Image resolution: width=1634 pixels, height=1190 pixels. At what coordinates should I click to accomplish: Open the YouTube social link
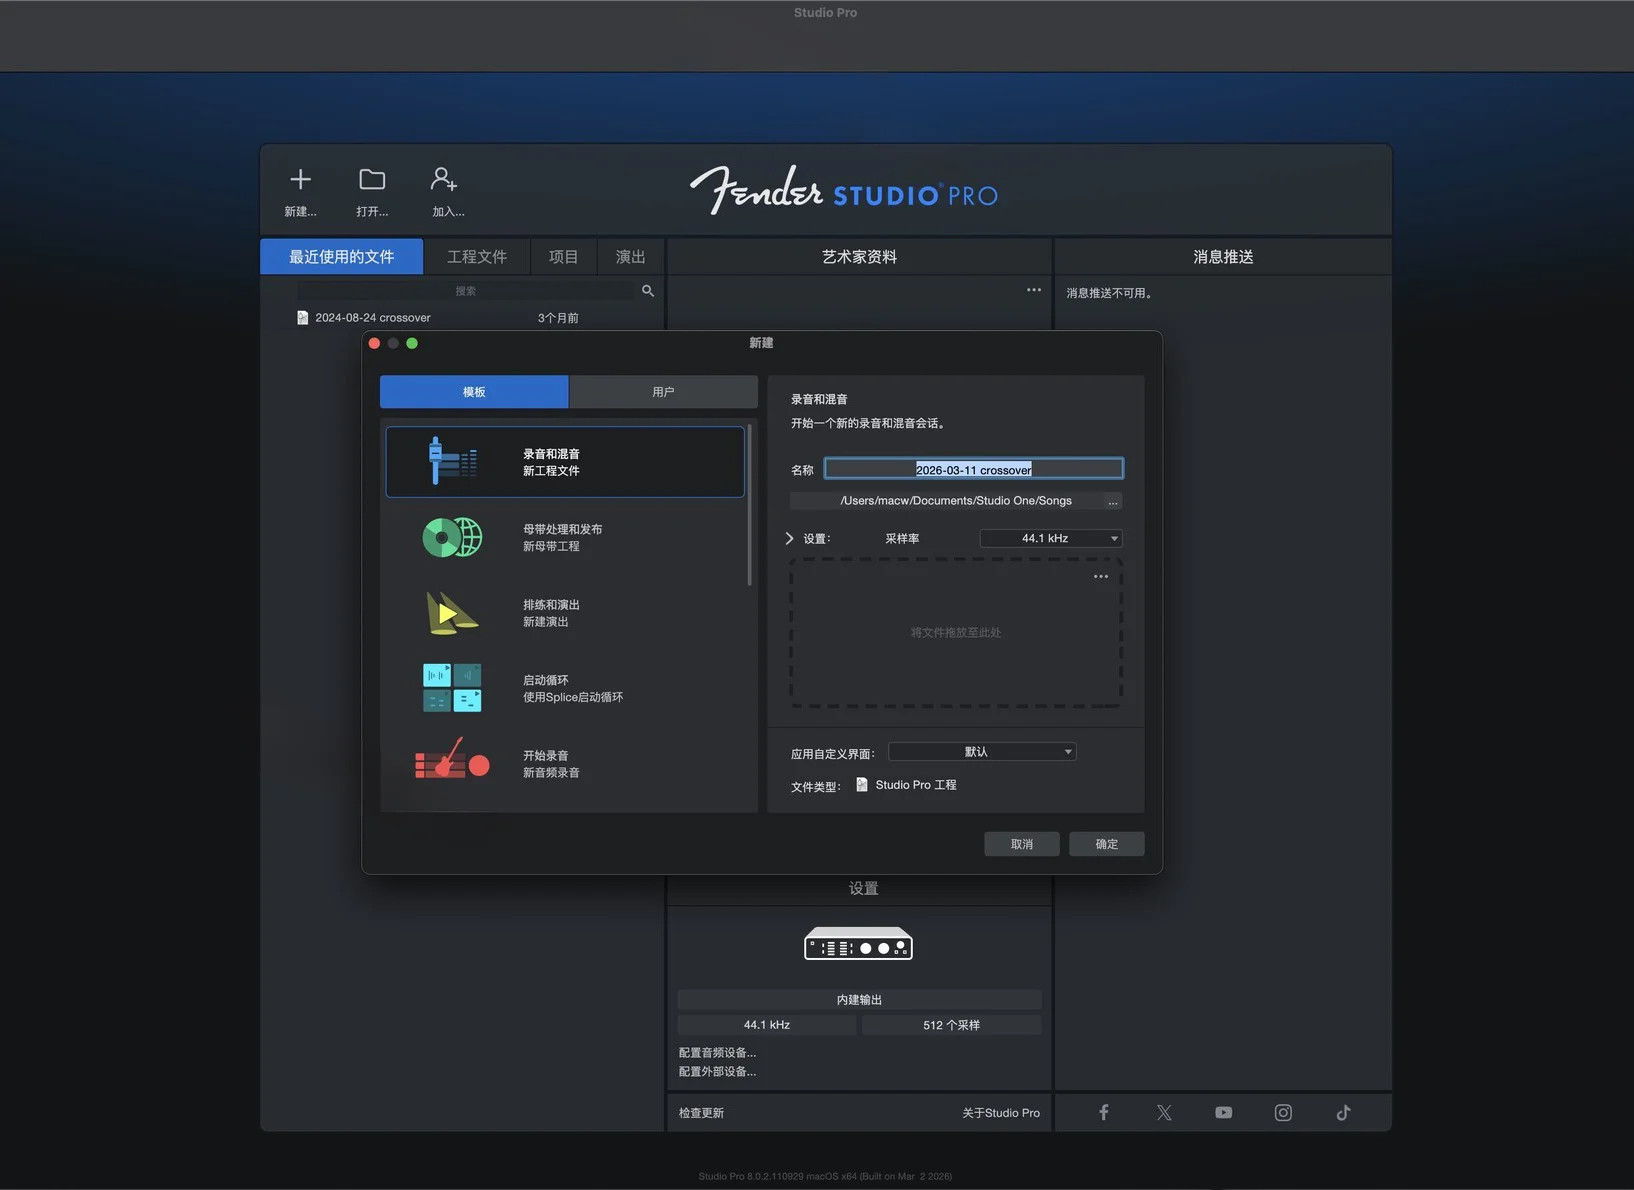coord(1223,1112)
